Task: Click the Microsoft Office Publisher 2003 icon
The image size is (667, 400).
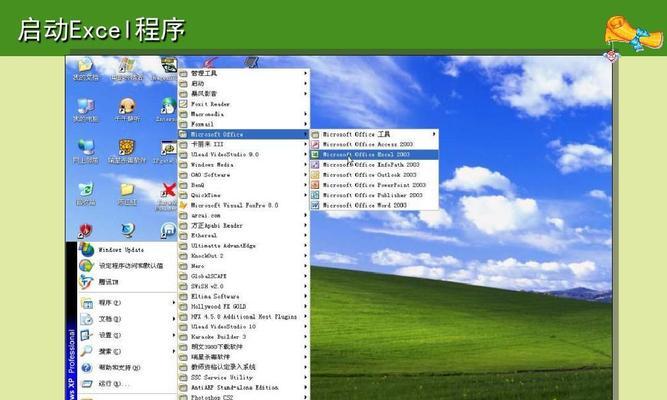Action: coord(315,195)
